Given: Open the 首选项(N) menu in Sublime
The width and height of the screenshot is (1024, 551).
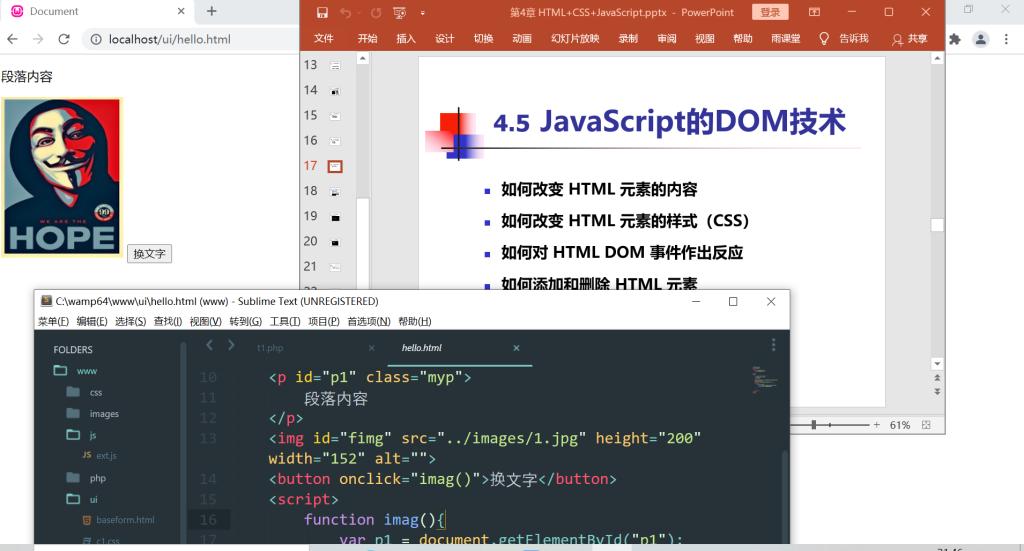Looking at the screenshot, I should 368,321.
